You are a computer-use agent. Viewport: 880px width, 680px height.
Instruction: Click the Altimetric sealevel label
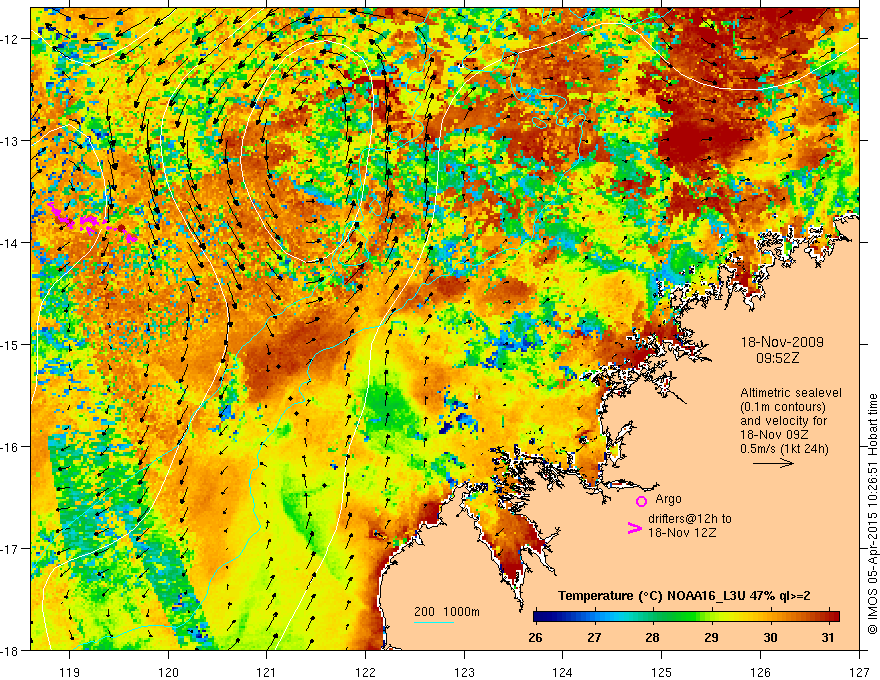[x=791, y=393]
